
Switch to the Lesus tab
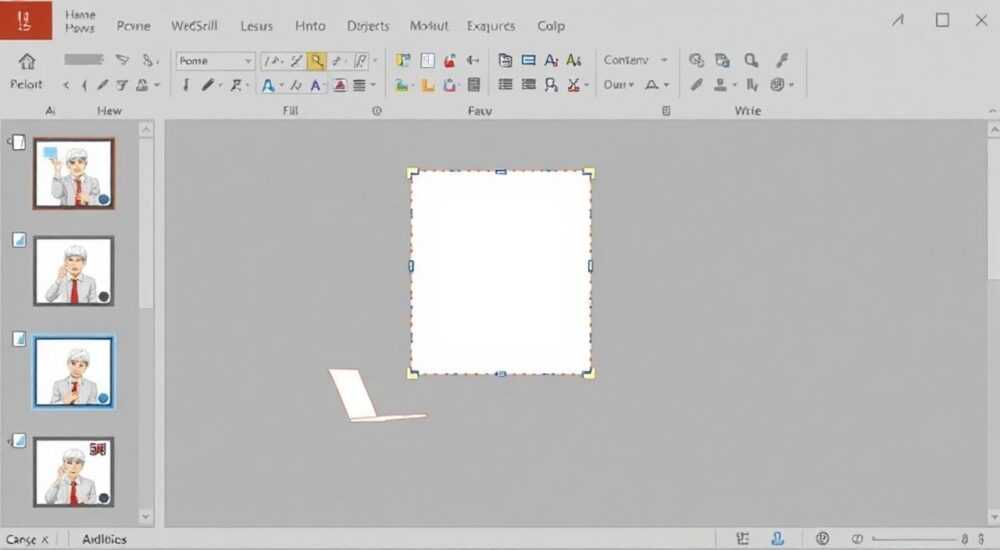click(256, 26)
